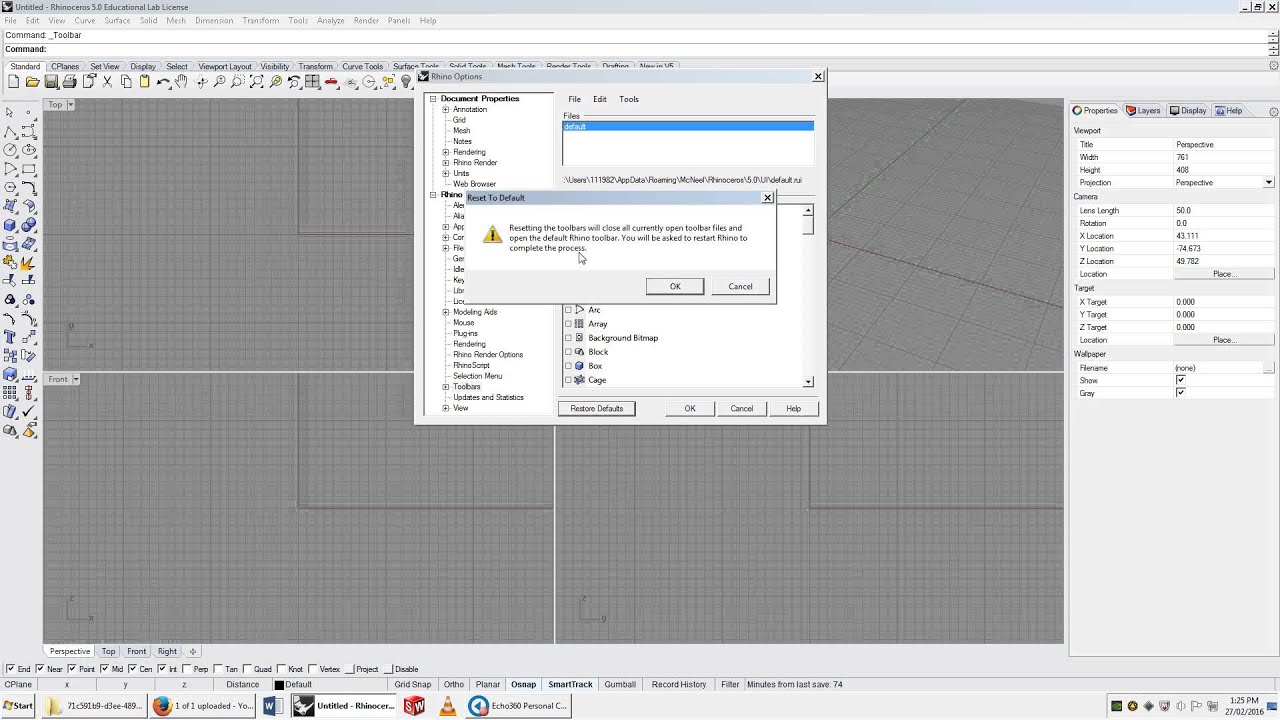Click the Open file folder icon
Viewport: 1280px width, 720px height.
point(32,82)
